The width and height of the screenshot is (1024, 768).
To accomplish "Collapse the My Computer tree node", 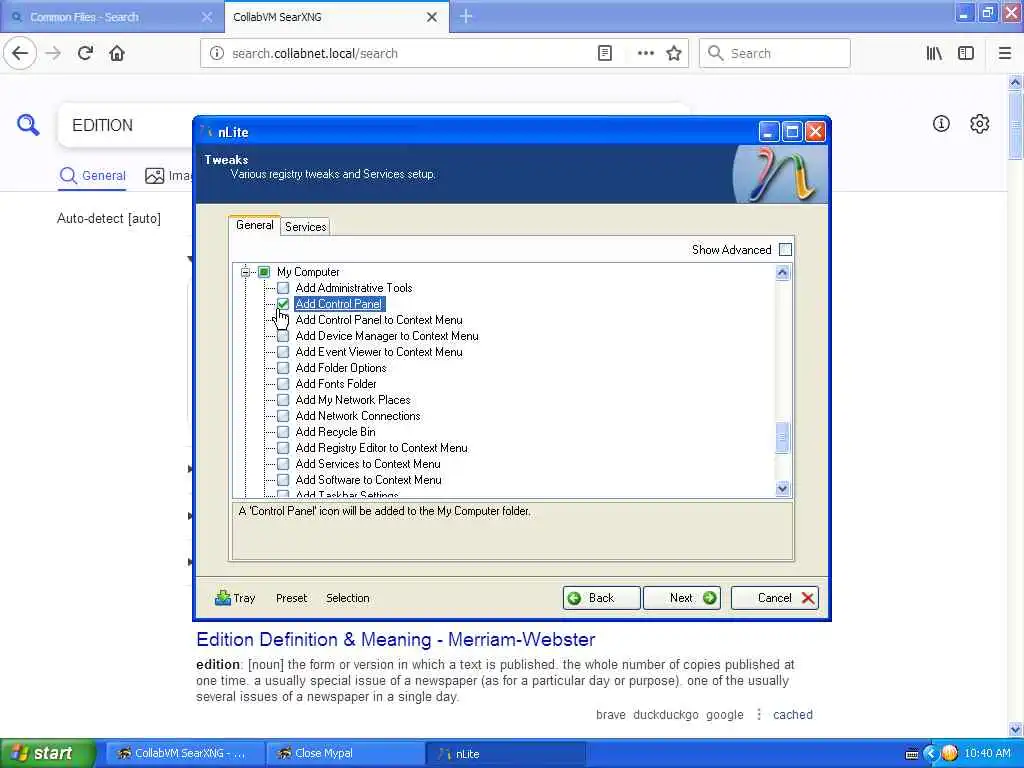I will click(x=245, y=272).
